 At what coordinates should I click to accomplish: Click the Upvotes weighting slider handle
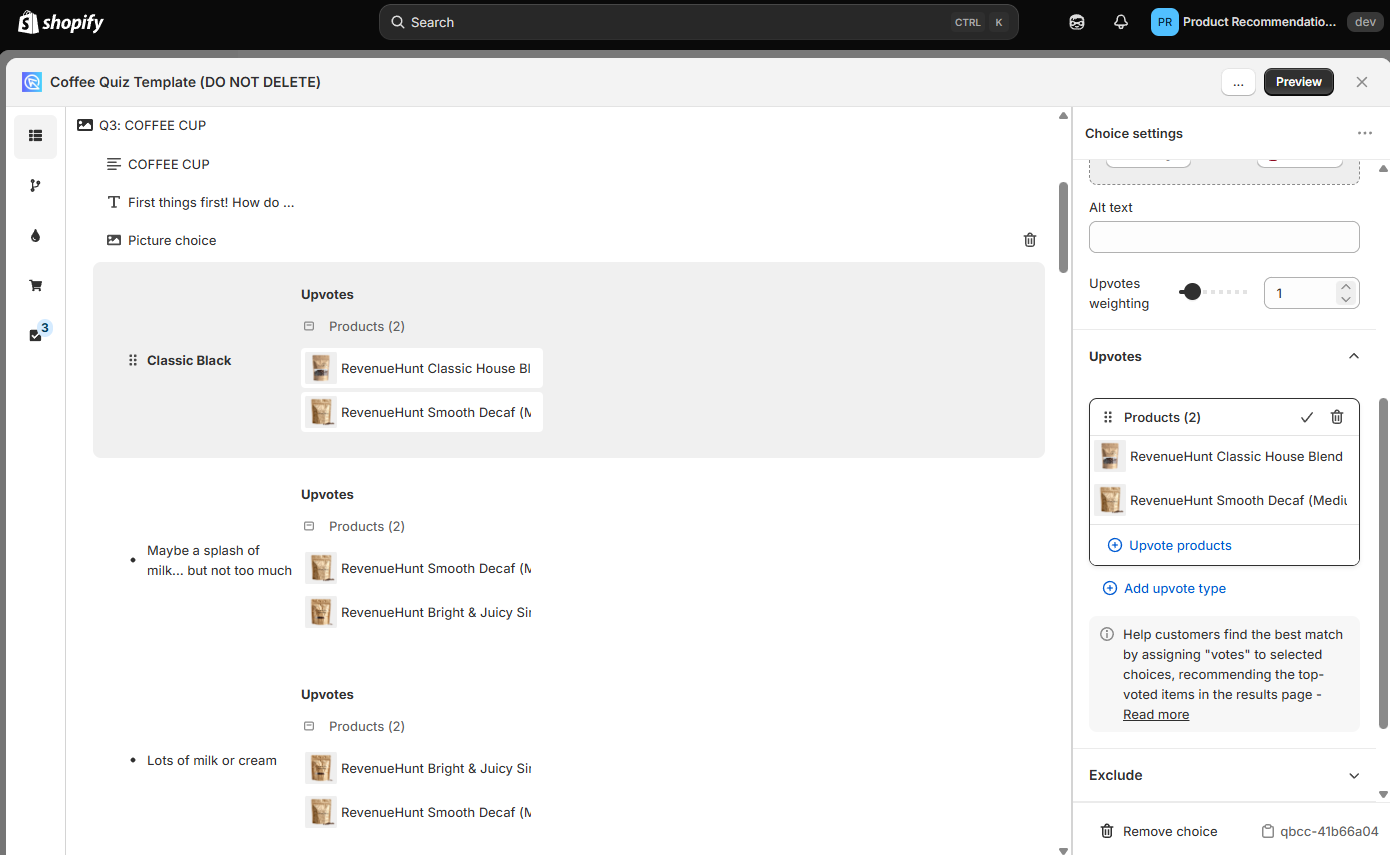(x=1191, y=292)
